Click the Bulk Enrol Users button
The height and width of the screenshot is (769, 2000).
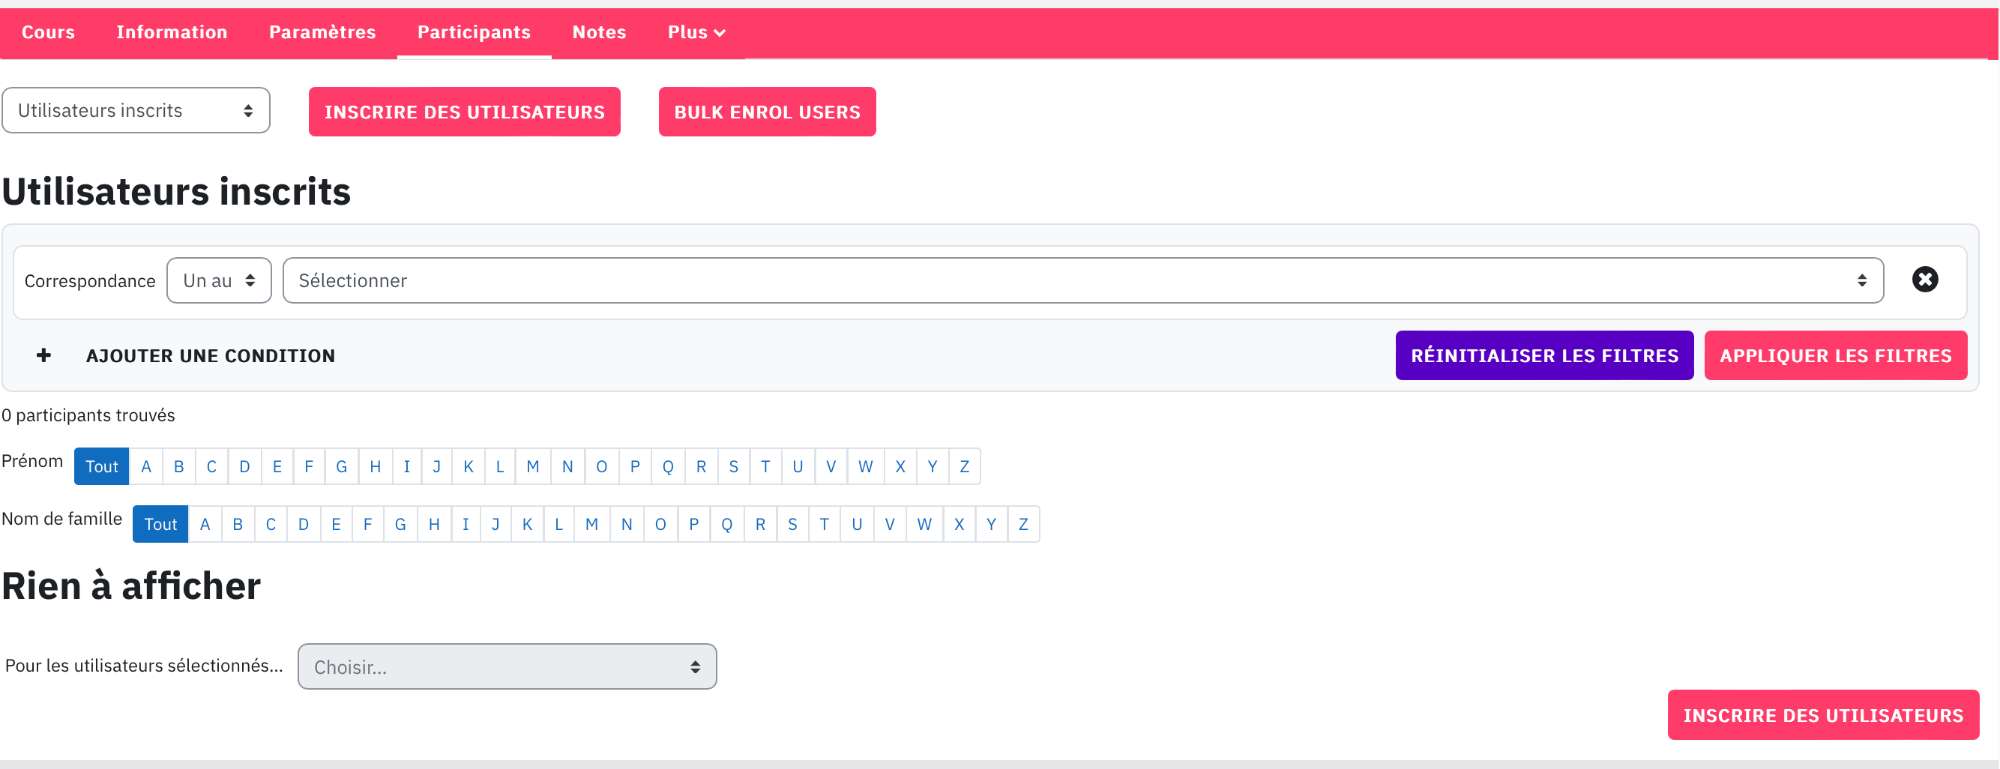(x=767, y=112)
